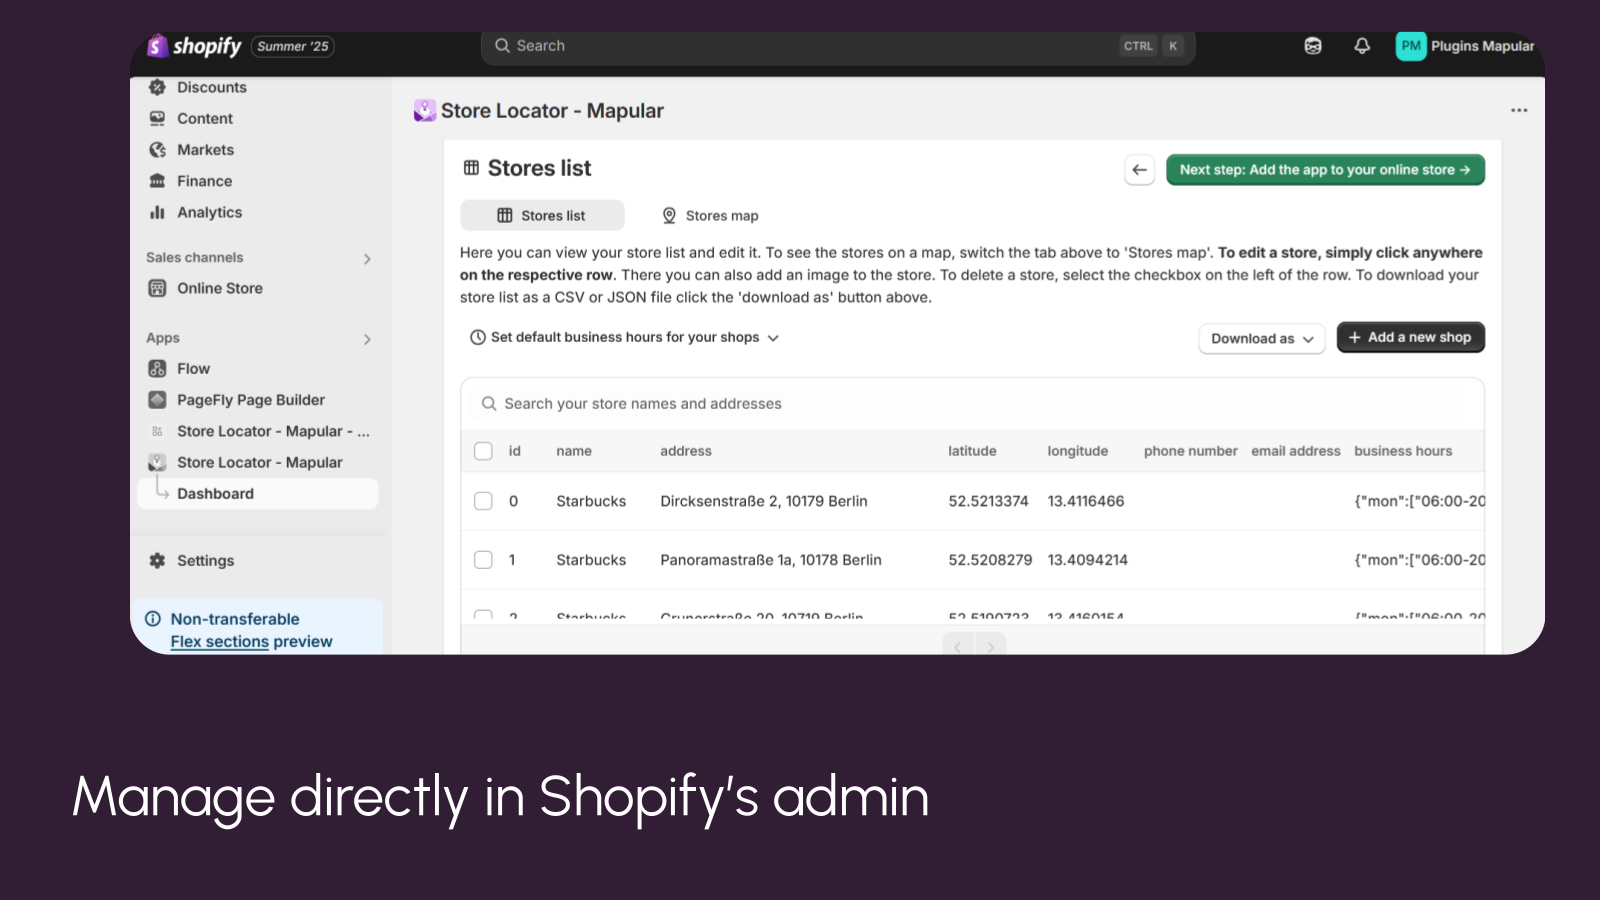
Task: Click the Summer '25 badge
Action: coord(292,46)
